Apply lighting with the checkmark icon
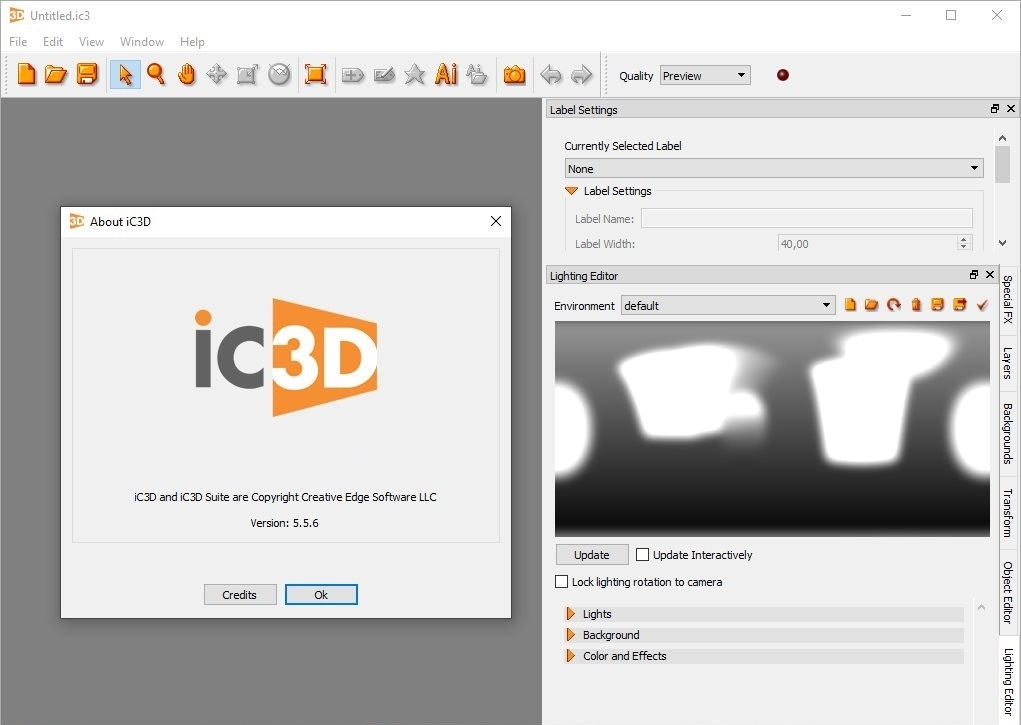Image resolution: width=1021 pixels, height=725 pixels. click(x=982, y=304)
